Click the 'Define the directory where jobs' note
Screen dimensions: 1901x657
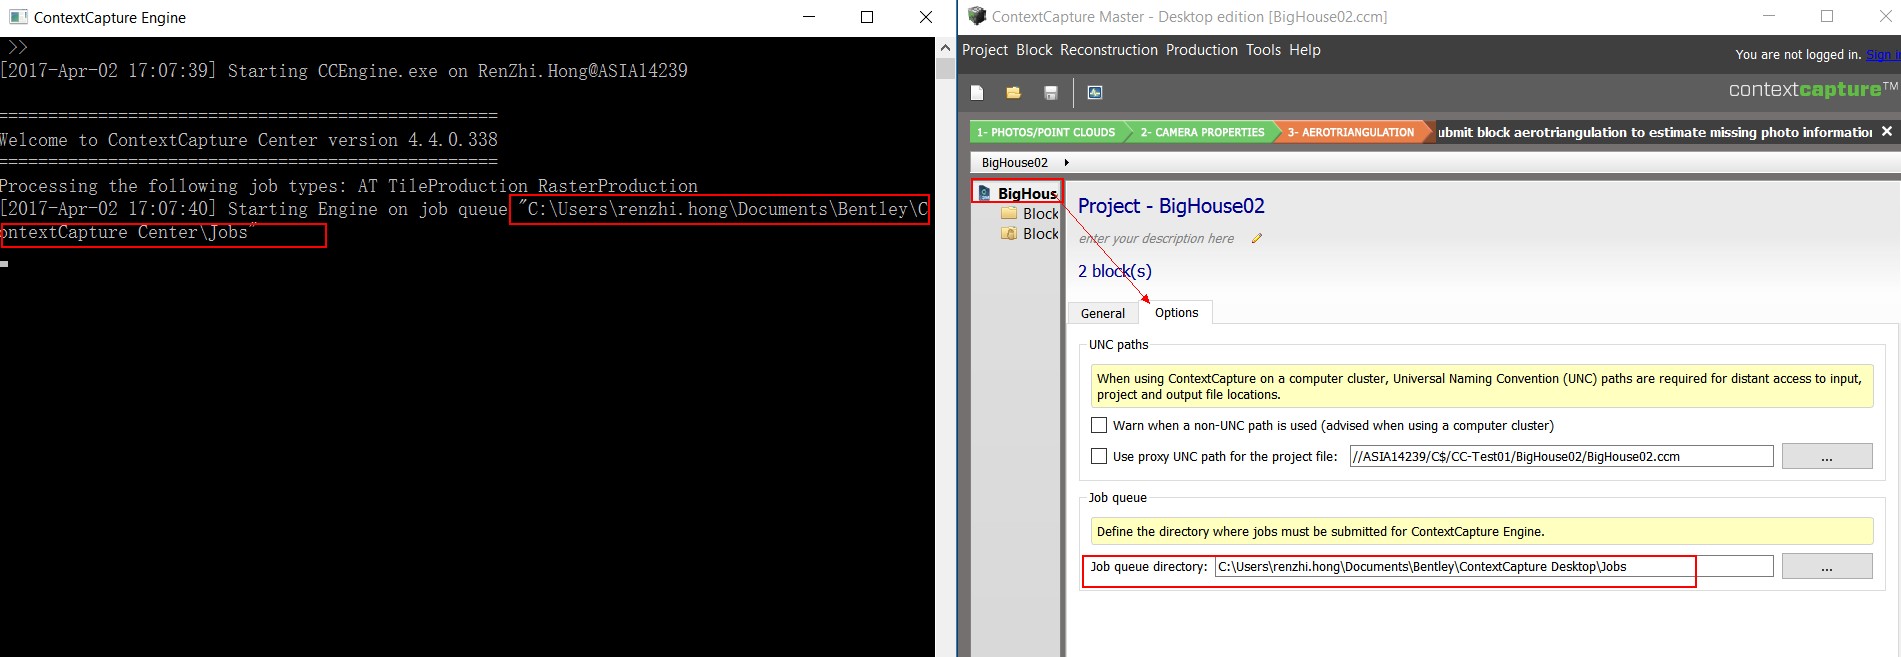click(x=1482, y=531)
